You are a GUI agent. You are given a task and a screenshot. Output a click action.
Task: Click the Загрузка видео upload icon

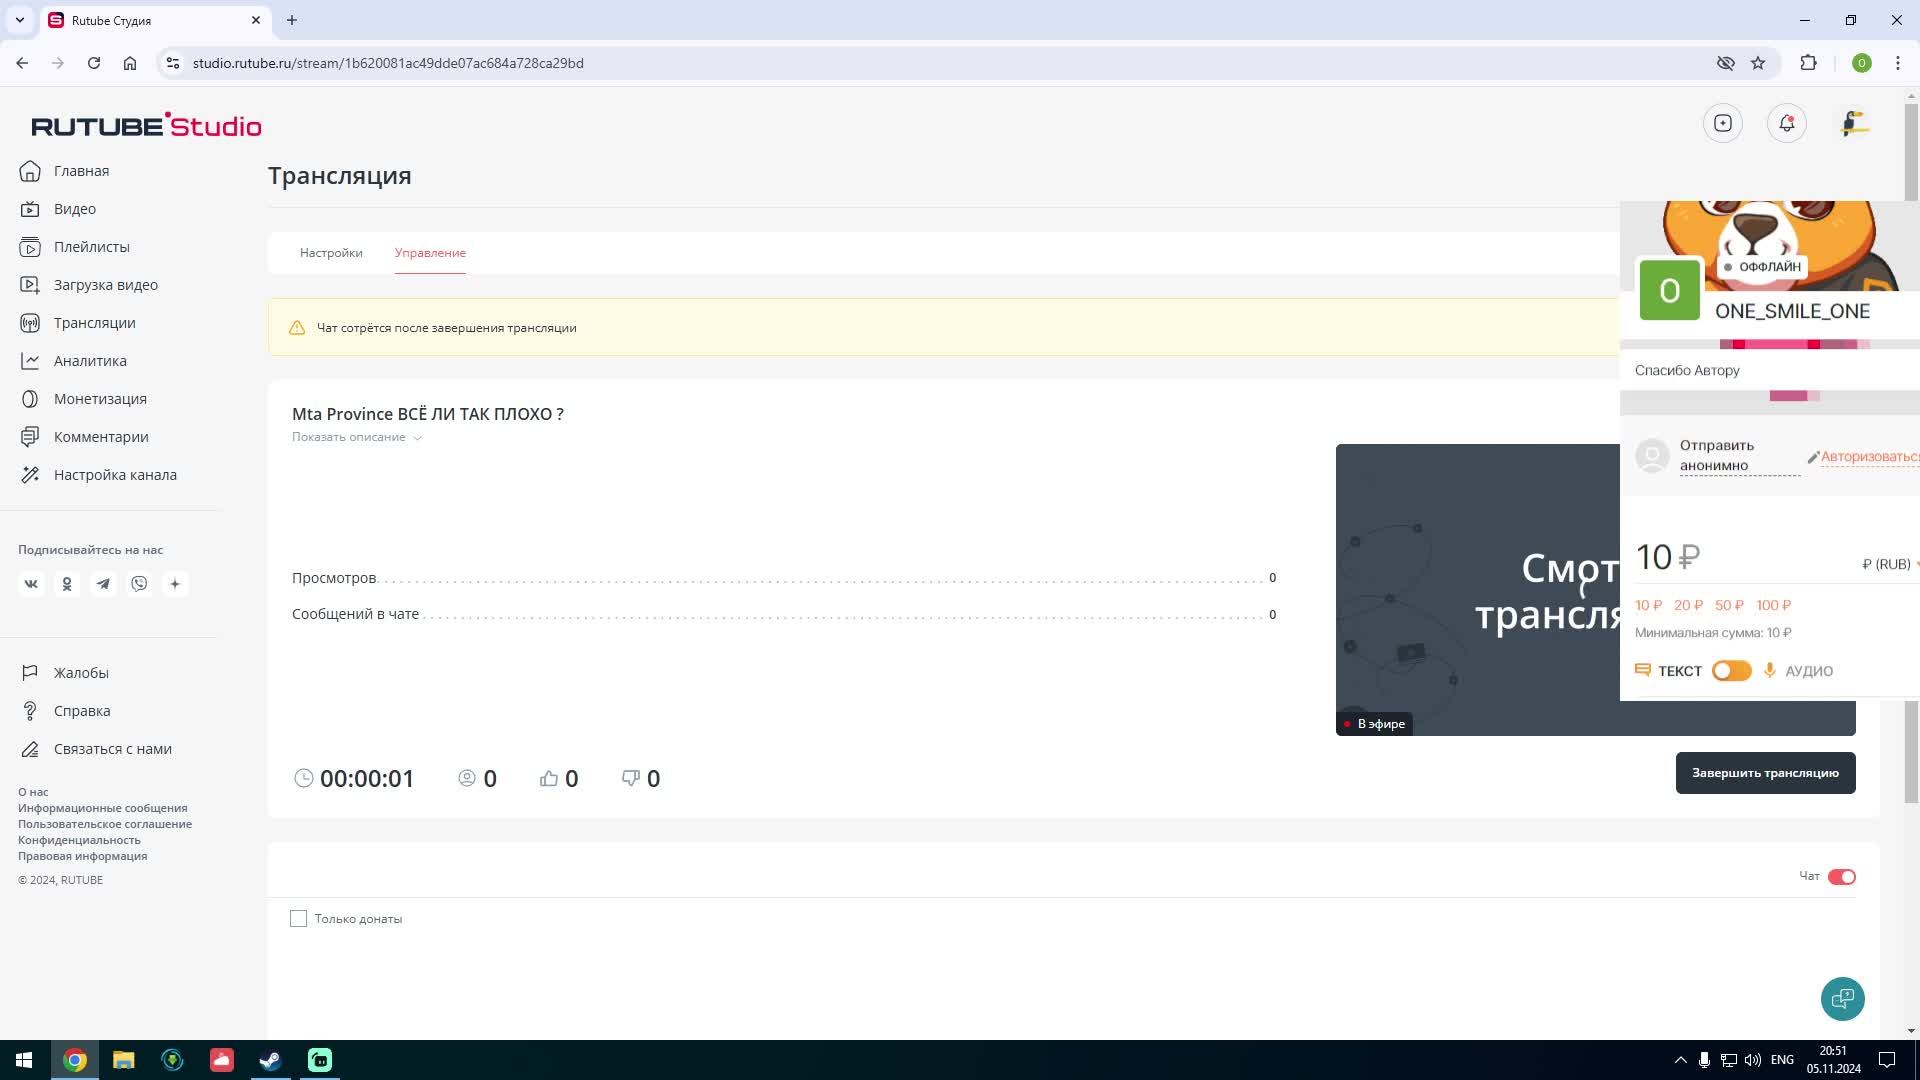[30, 285]
